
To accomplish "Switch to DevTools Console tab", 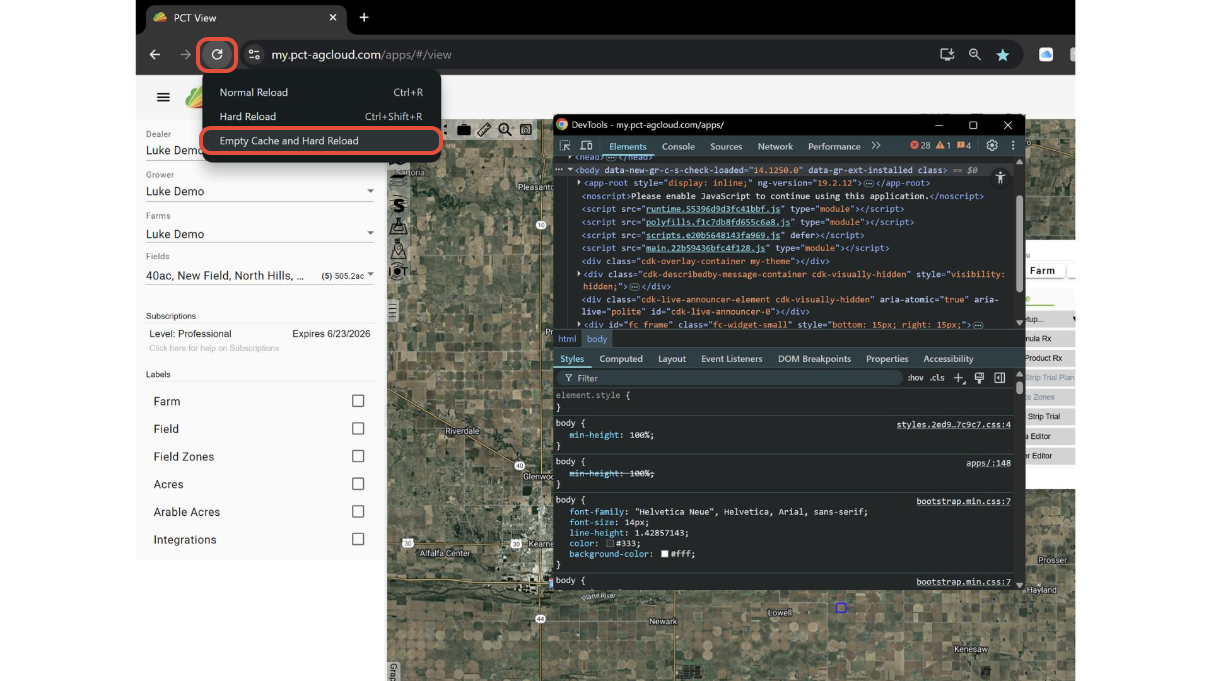I will pyautogui.click(x=678, y=146).
